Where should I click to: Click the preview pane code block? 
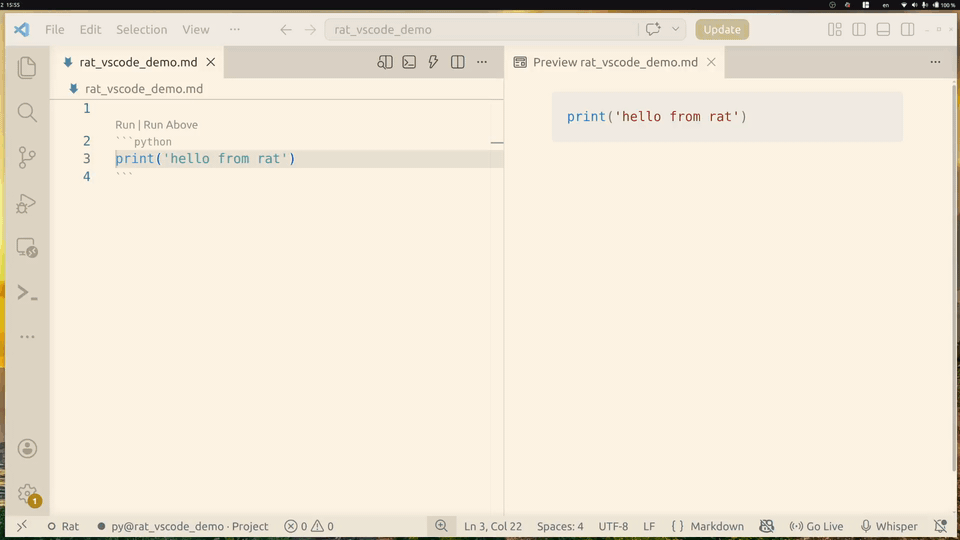tap(727, 117)
